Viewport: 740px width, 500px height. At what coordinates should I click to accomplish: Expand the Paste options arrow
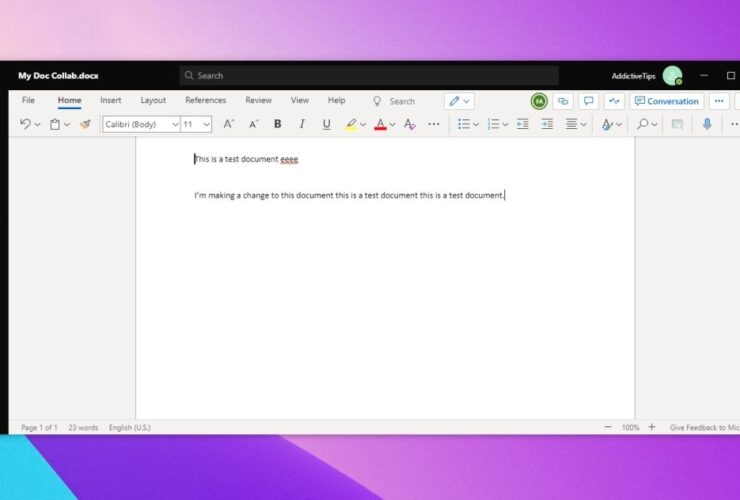point(67,125)
